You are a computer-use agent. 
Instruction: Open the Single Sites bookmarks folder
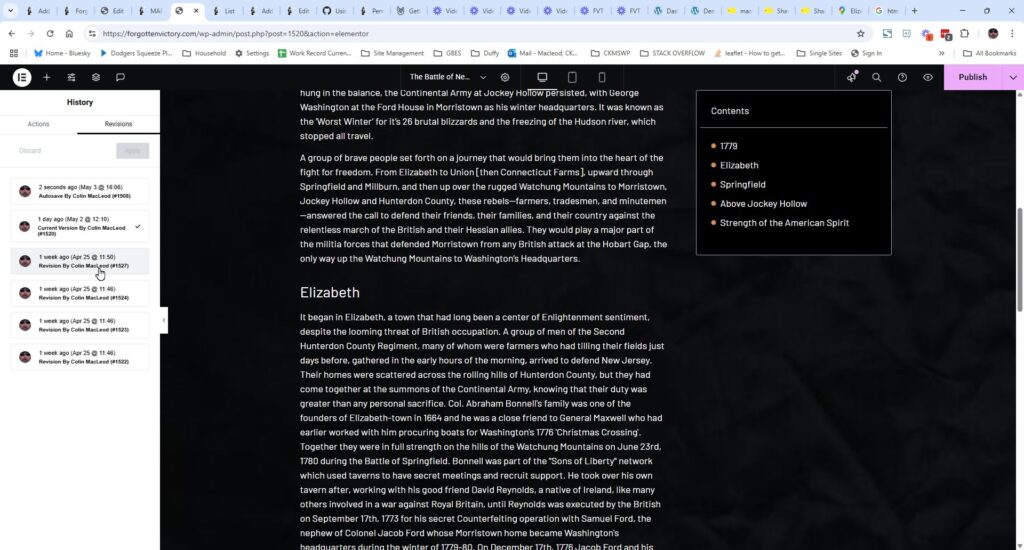point(820,53)
